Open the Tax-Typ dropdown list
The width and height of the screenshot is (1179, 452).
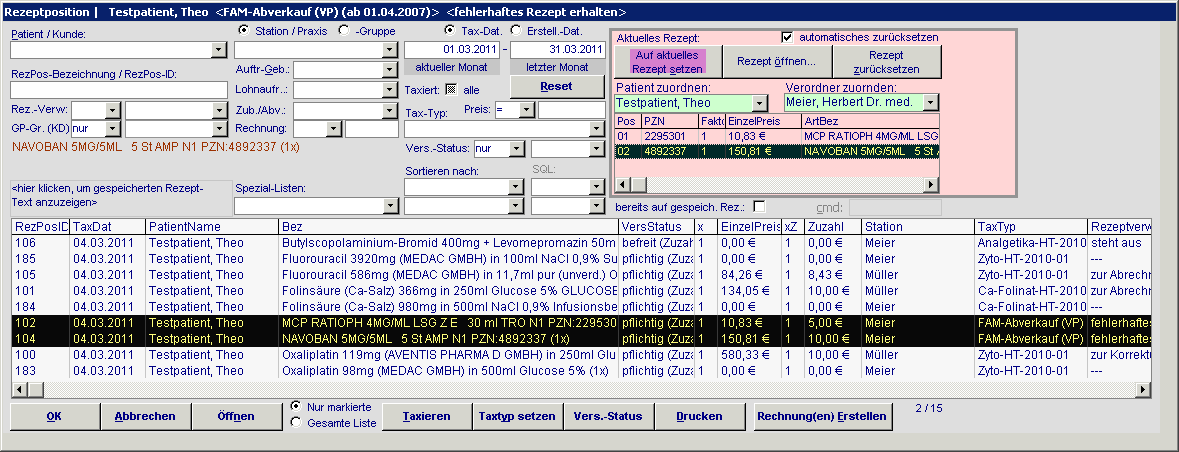[x=597, y=129]
